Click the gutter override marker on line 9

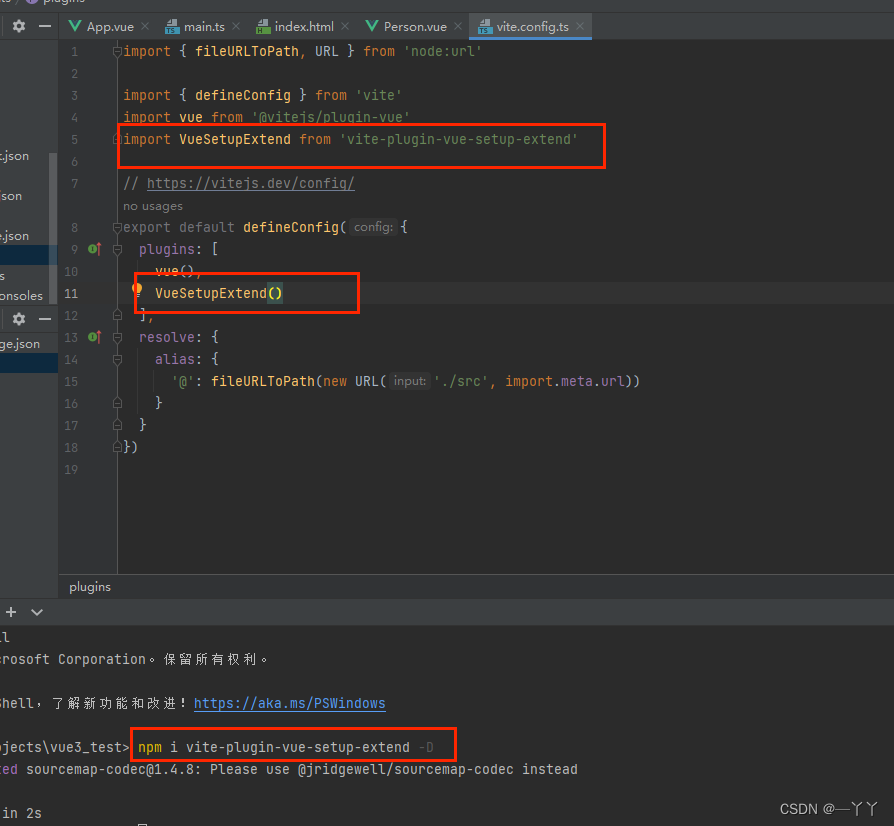[x=95, y=249]
